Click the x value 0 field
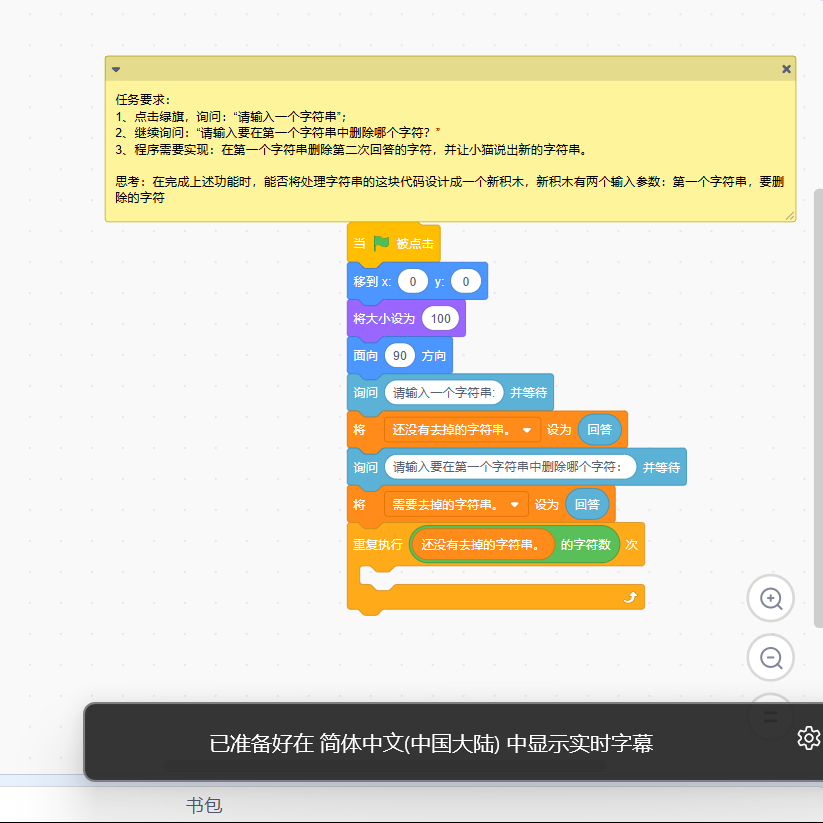The height and width of the screenshot is (823, 823). (413, 282)
